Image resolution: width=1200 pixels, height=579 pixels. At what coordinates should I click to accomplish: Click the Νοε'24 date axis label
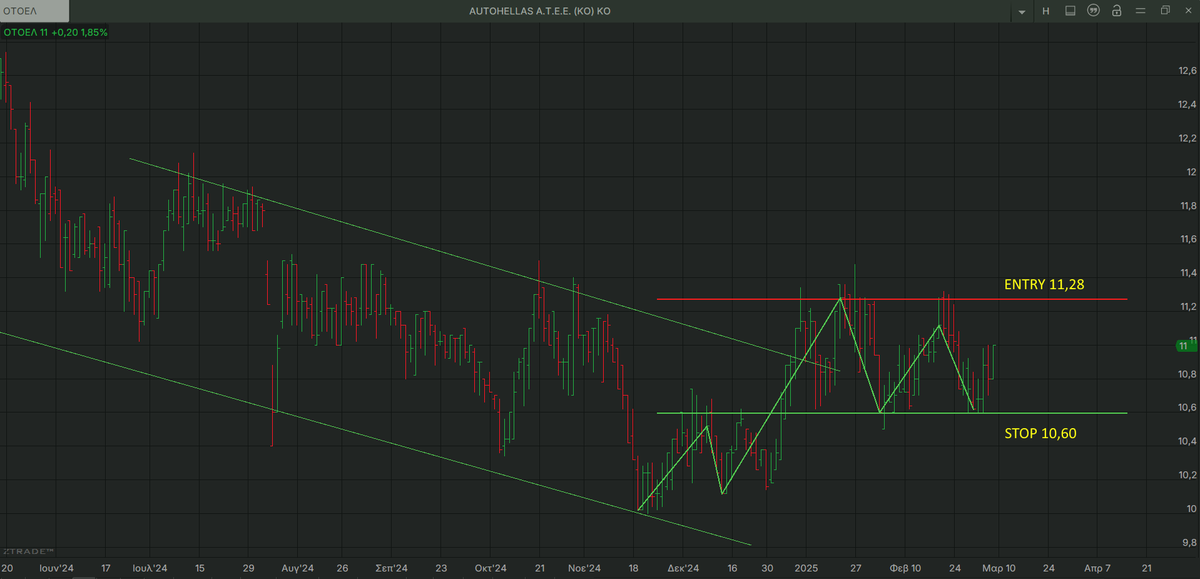coord(585,567)
